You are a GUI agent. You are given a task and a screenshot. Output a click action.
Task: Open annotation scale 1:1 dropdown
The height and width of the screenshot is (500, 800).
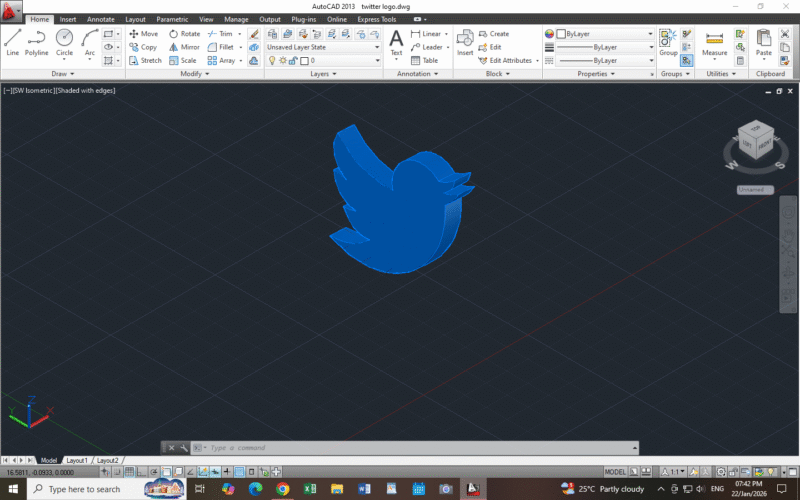click(x=674, y=472)
